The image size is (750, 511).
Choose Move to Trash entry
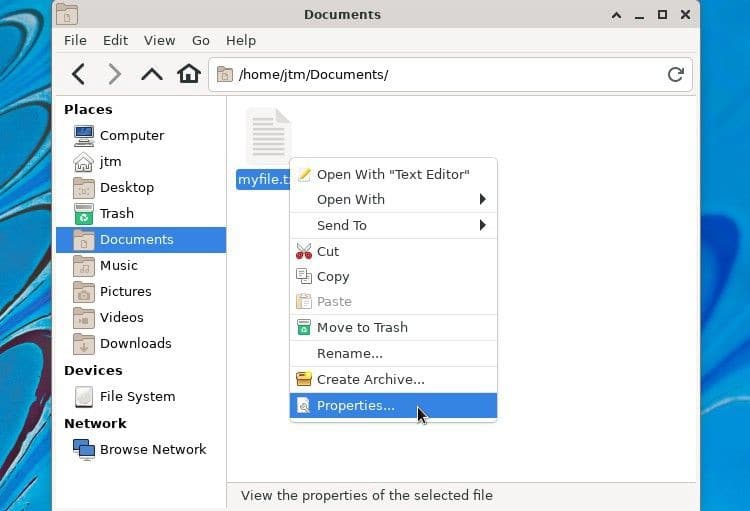[x=393, y=327]
